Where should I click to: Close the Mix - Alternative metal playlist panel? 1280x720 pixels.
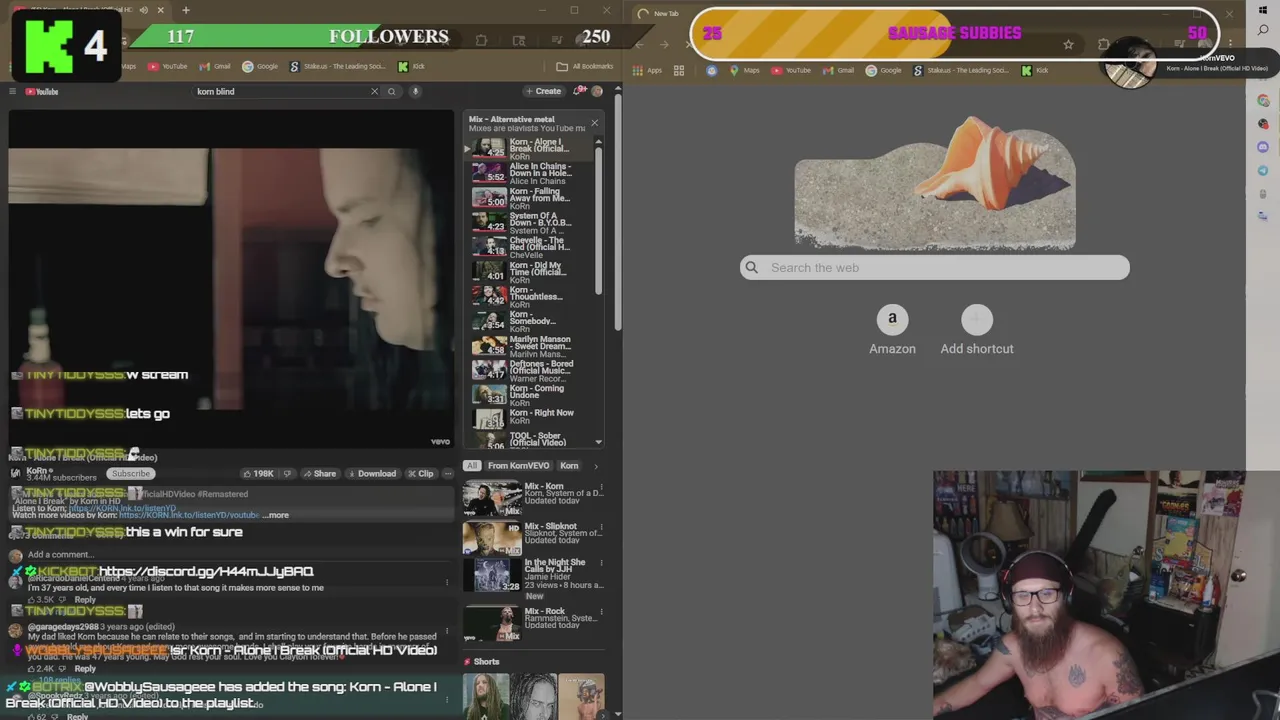click(x=594, y=123)
